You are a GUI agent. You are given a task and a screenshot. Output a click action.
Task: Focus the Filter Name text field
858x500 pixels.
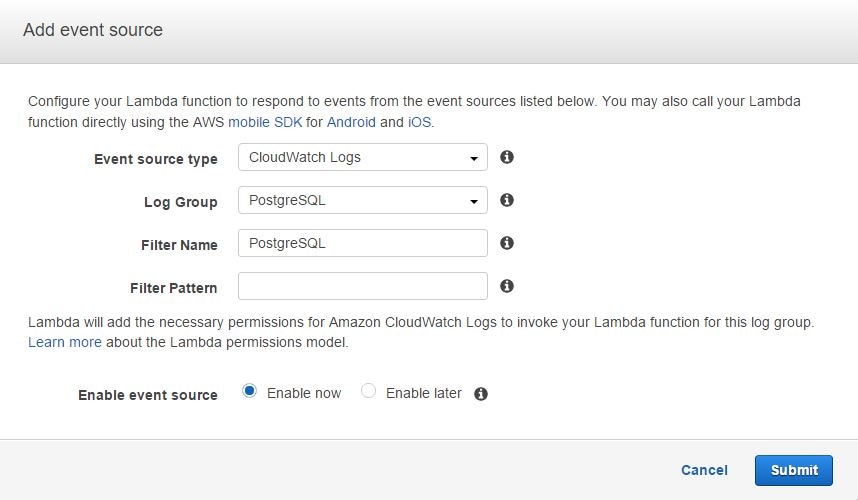tap(362, 243)
